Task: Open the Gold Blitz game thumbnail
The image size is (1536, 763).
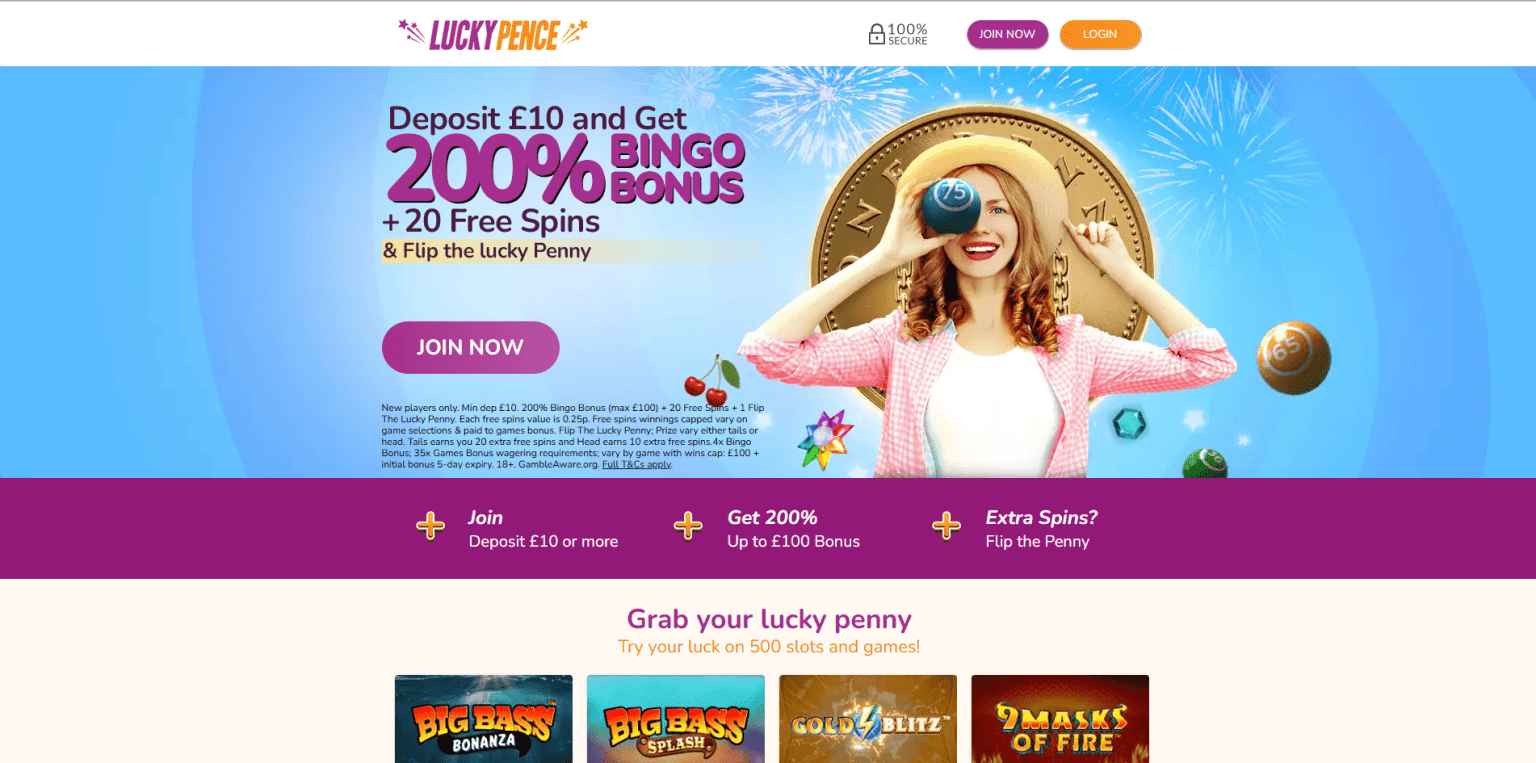Action: pos(868,719)
